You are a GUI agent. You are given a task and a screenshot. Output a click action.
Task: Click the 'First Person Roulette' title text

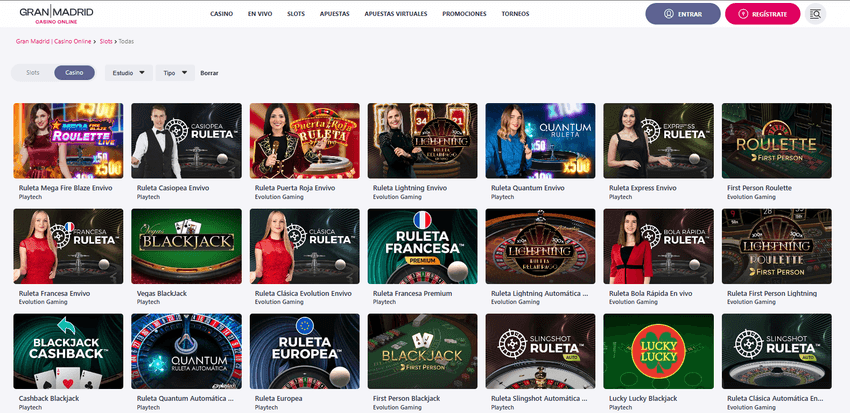pyautogui.click(x=759, y=188)
